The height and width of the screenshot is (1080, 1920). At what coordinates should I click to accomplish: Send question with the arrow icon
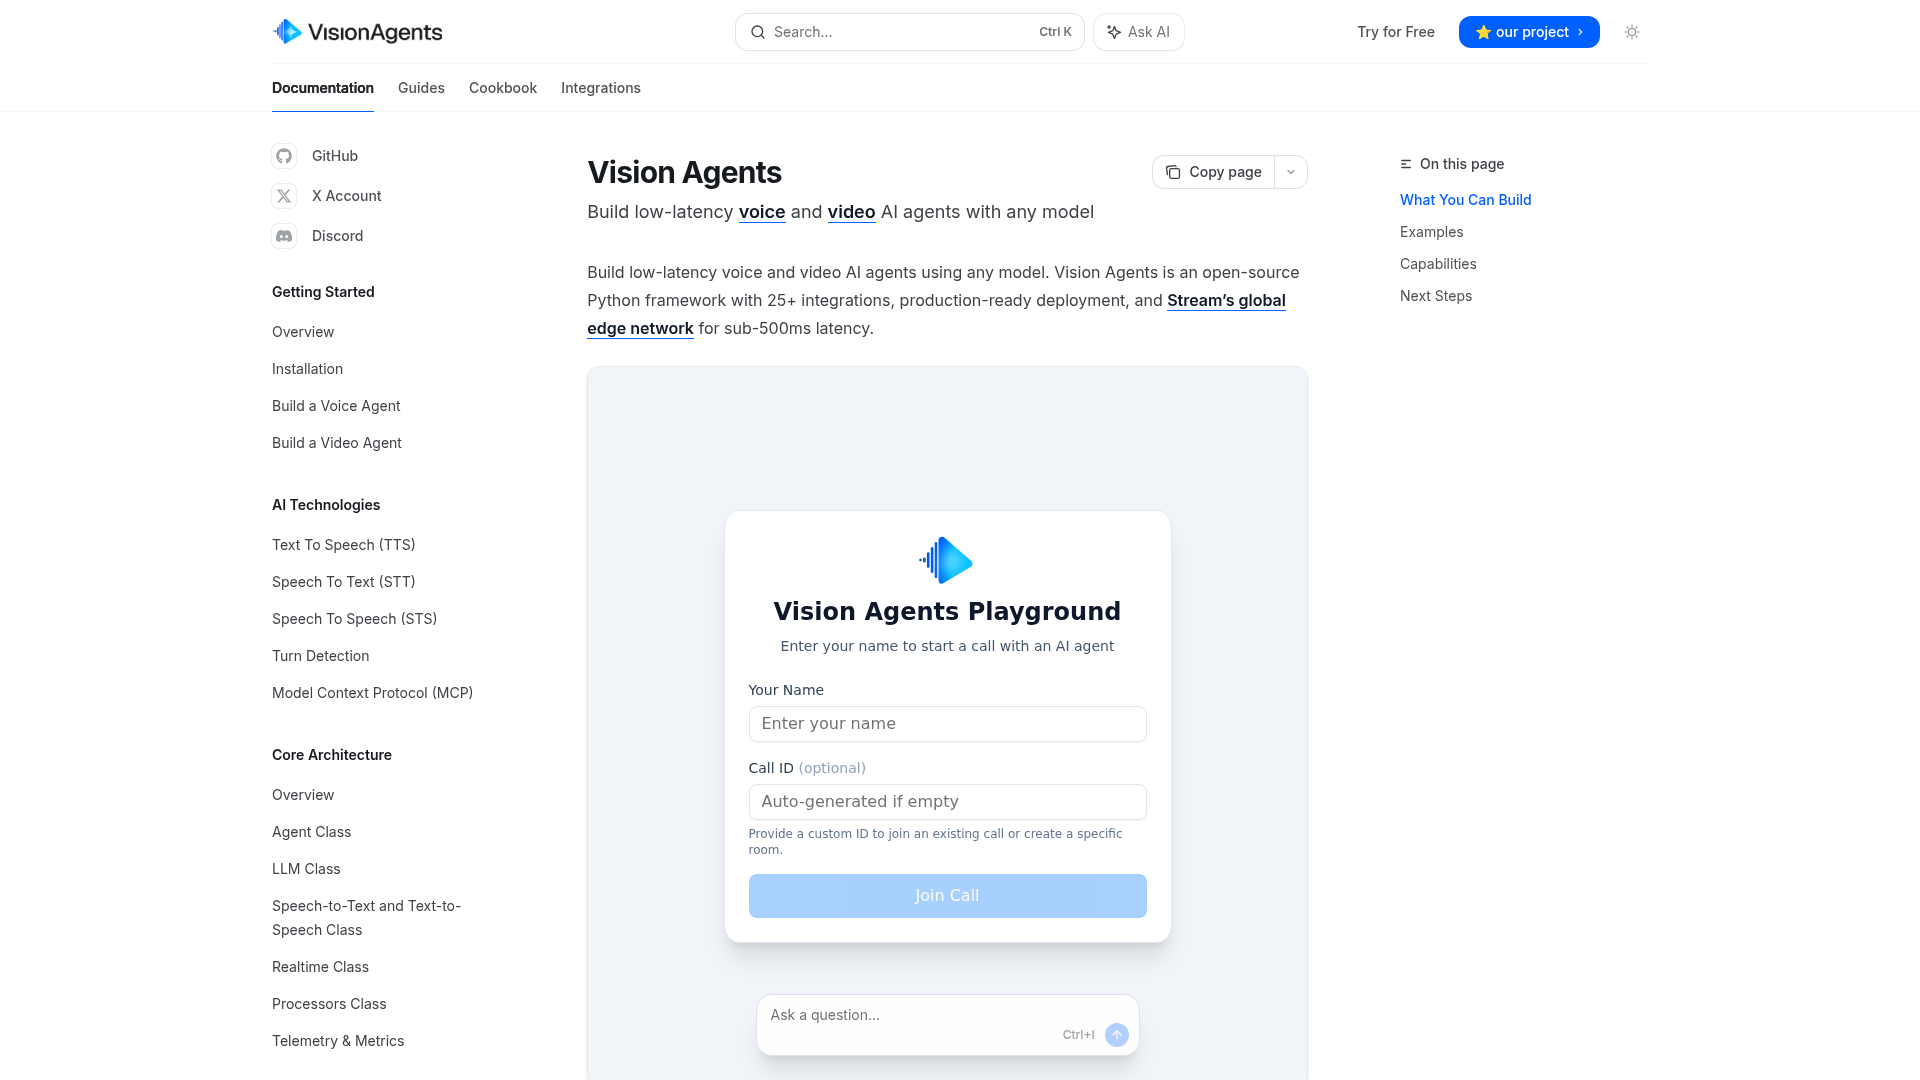[1117, 1035]
